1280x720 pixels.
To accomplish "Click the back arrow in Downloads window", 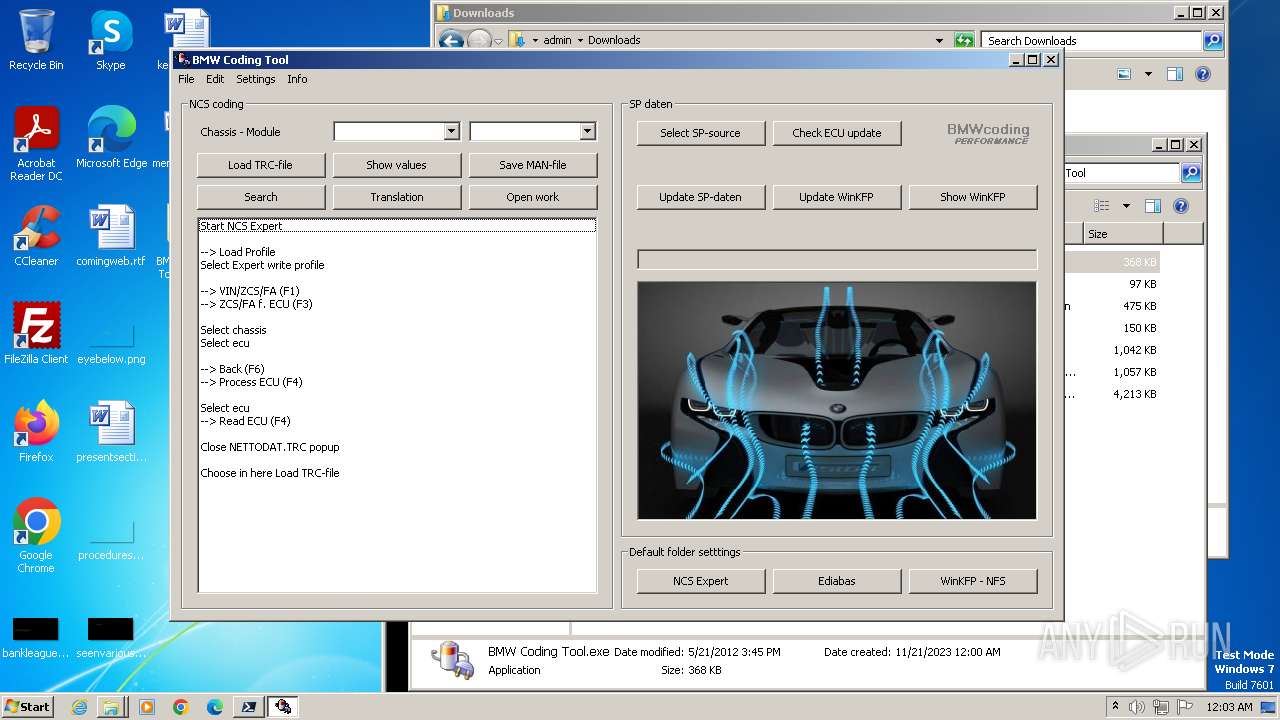I will pyautogui.click(x=451, y=40).
